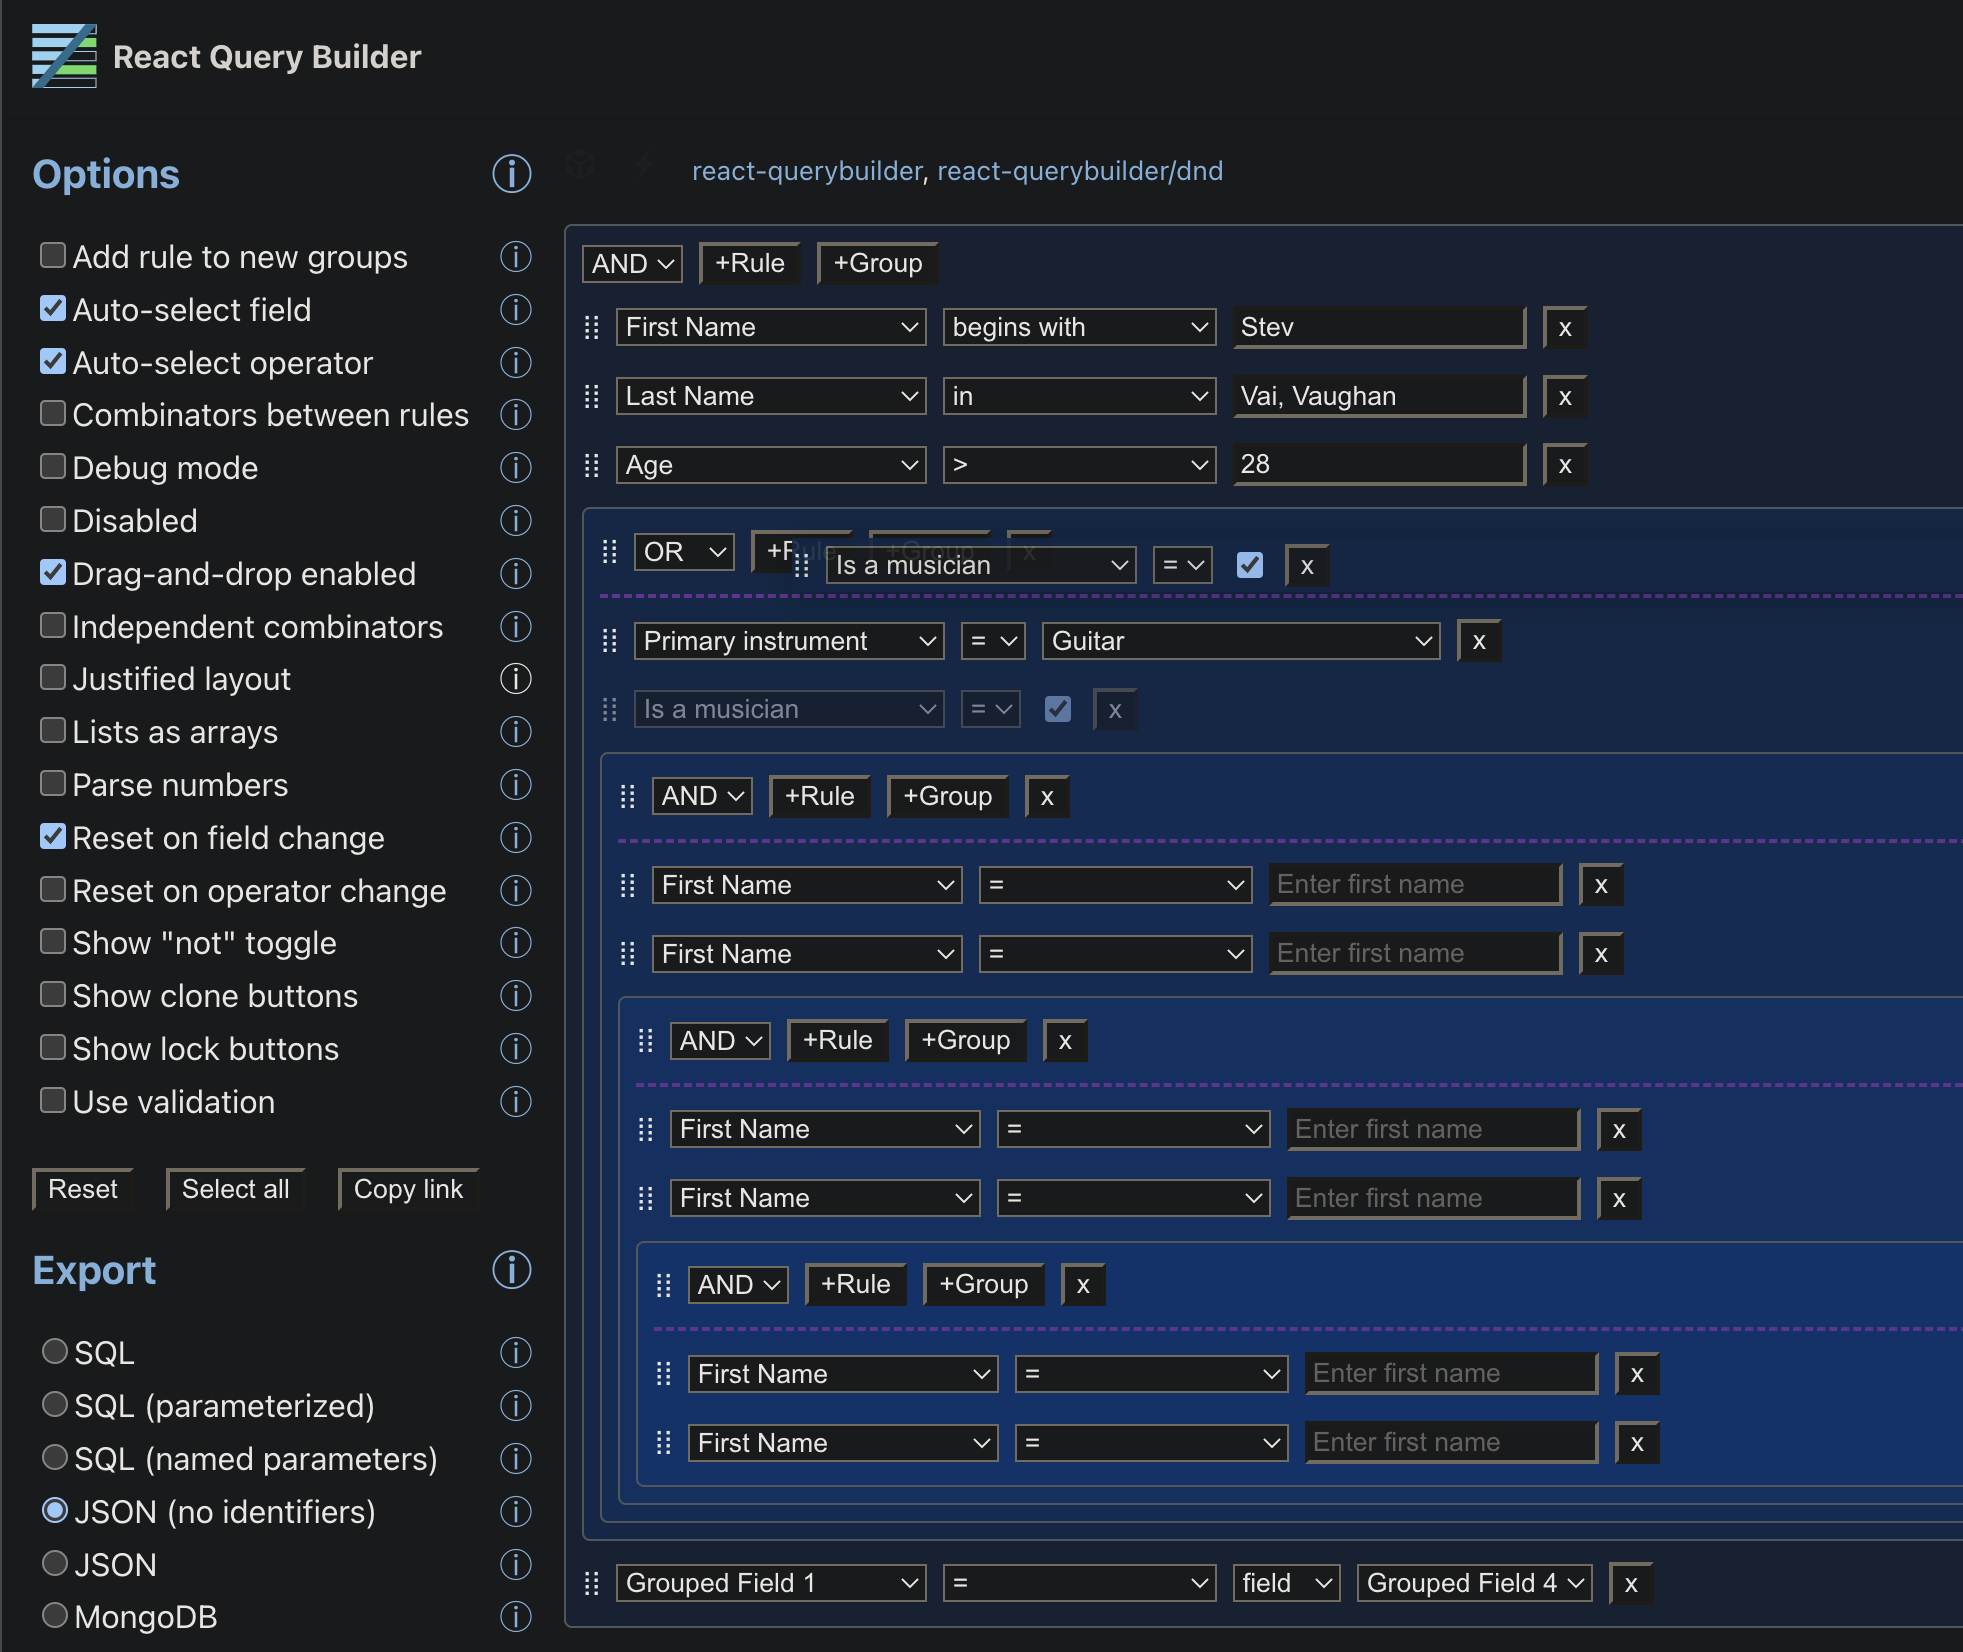Select the SQL export radio button
1963x1652 pixels.
55,1351
